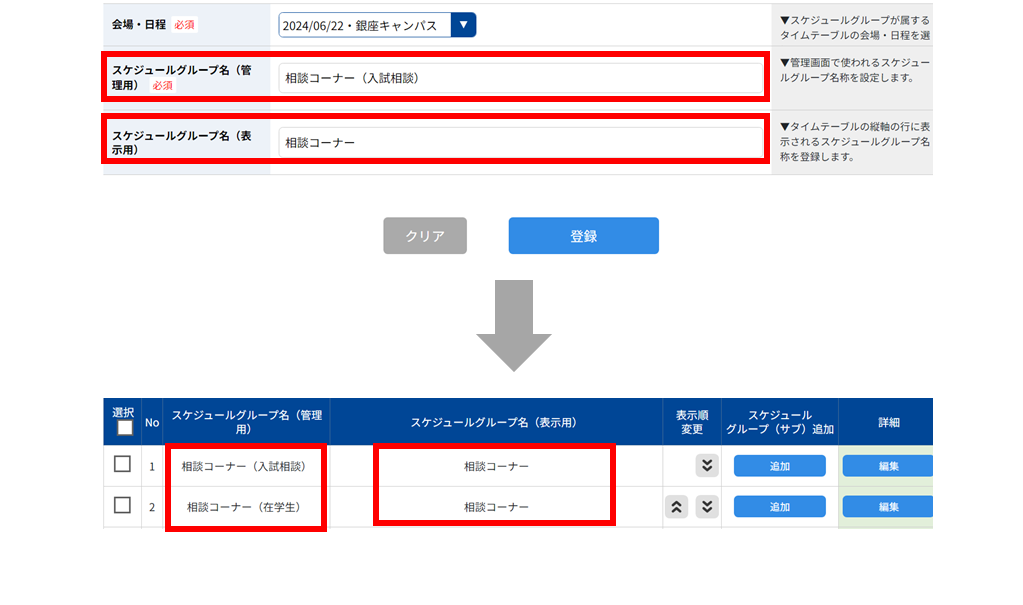Screen dimensions: 1023x605
Task: Select 相談コーナー（在学生） table cell
Action: click(x=246, y=506)
